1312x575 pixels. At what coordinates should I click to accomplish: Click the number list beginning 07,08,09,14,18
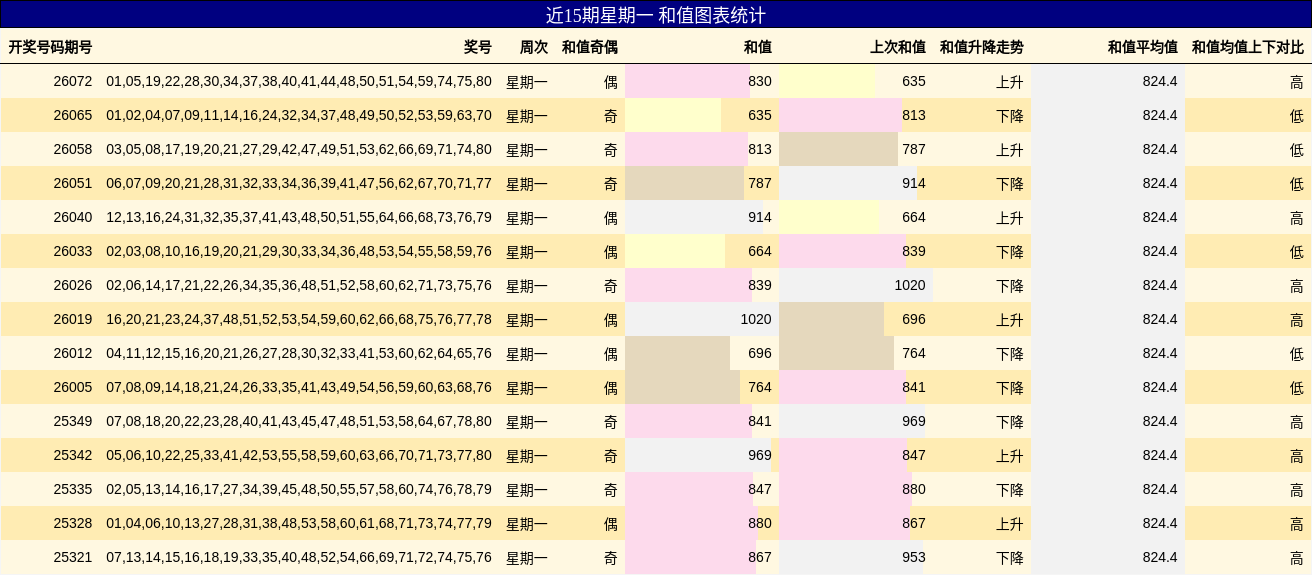(299, 387)
